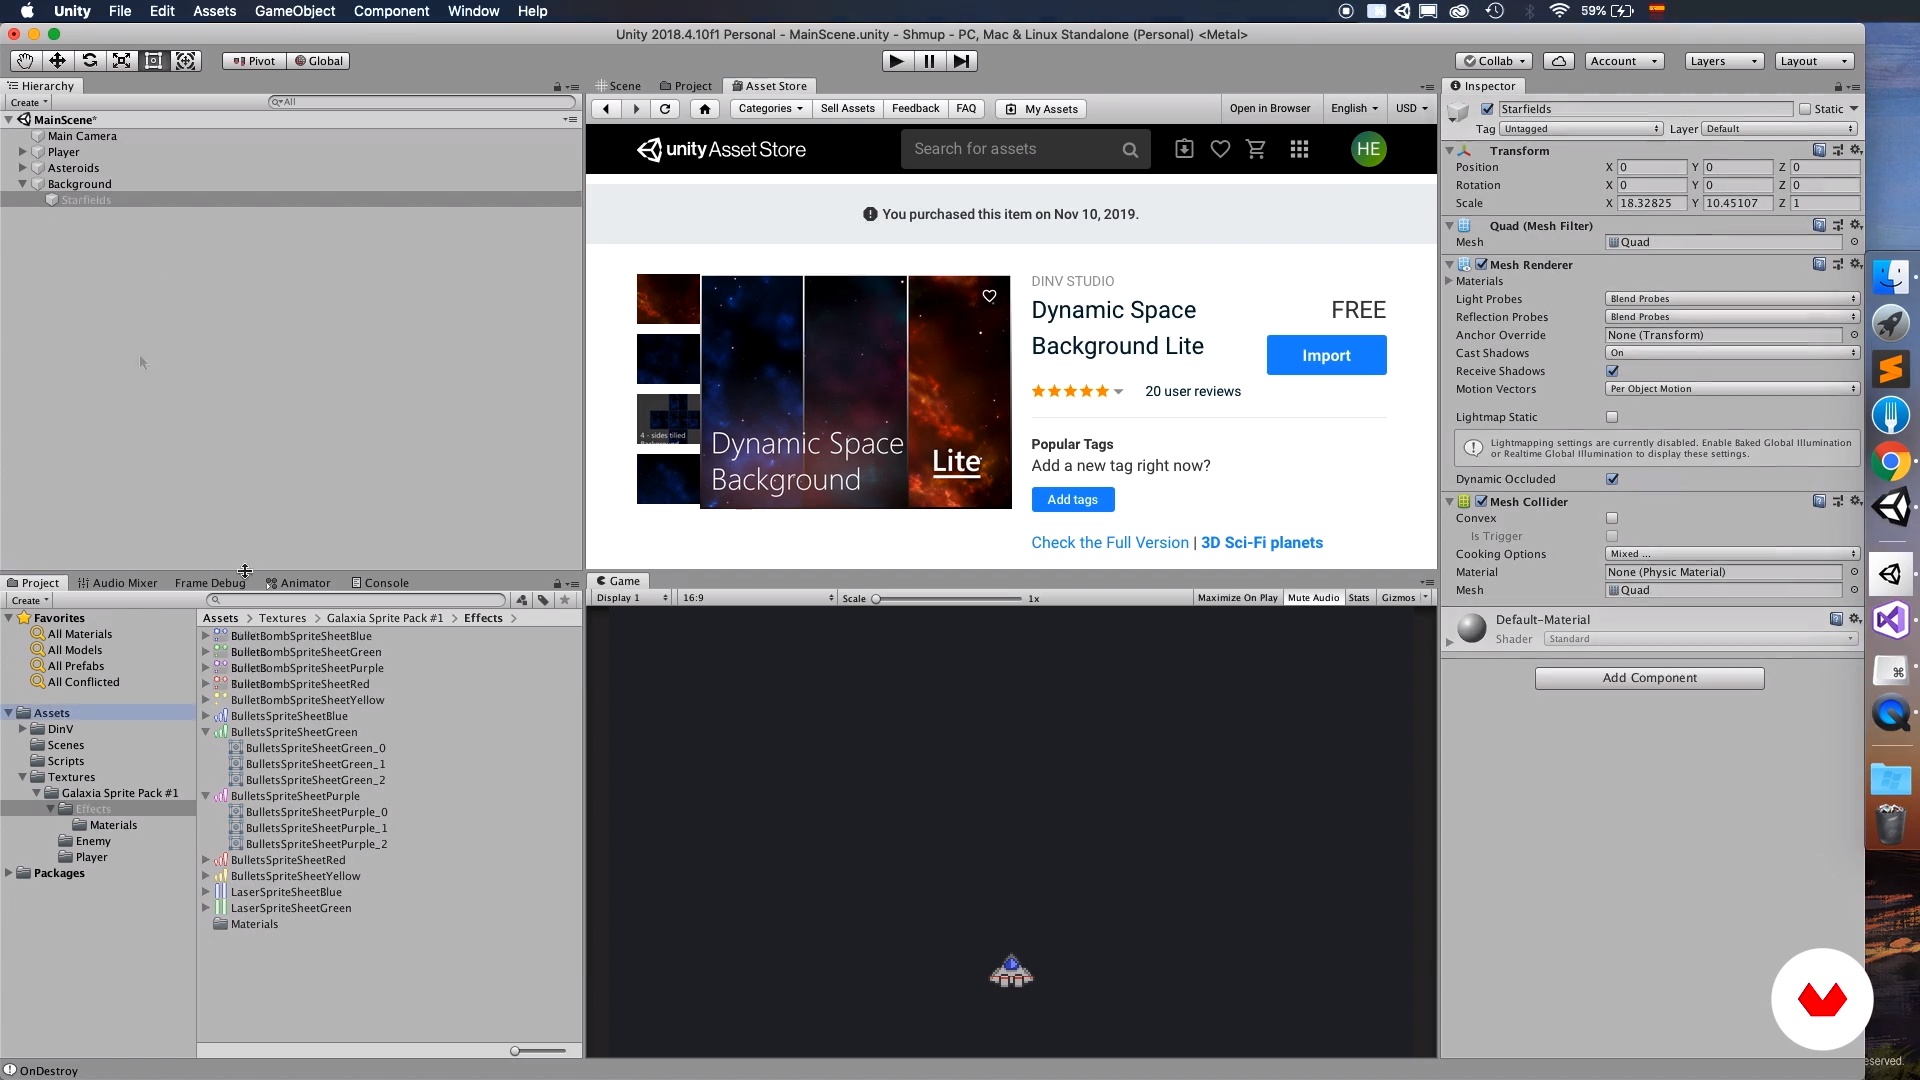
Task: Toggle the Static checkbox
Action: [1805, 109]
